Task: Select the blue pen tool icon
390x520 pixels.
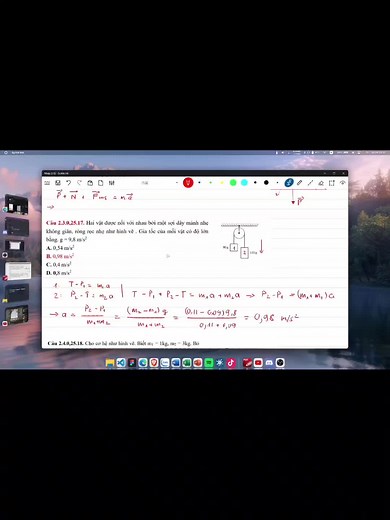Action: (x=289, y=182)
